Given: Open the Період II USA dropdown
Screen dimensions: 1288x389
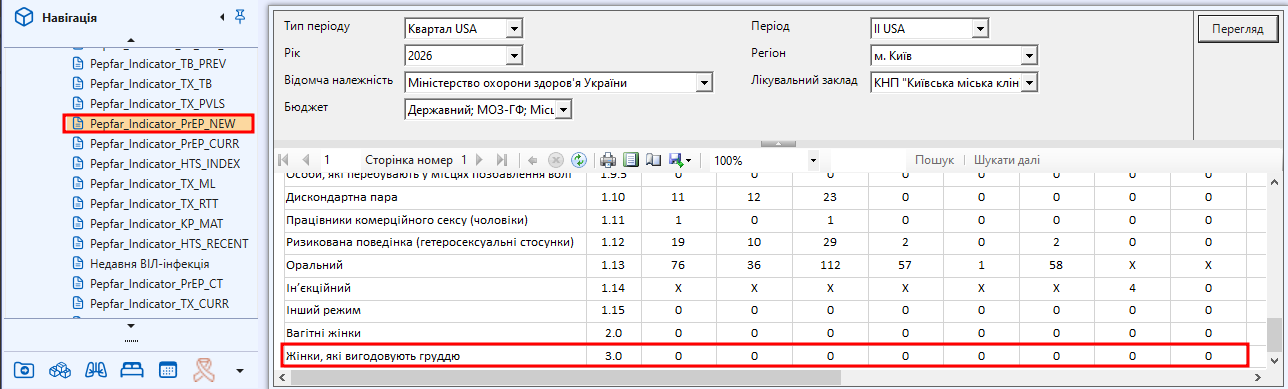Looking at the screenshot, I should (980, 28).
